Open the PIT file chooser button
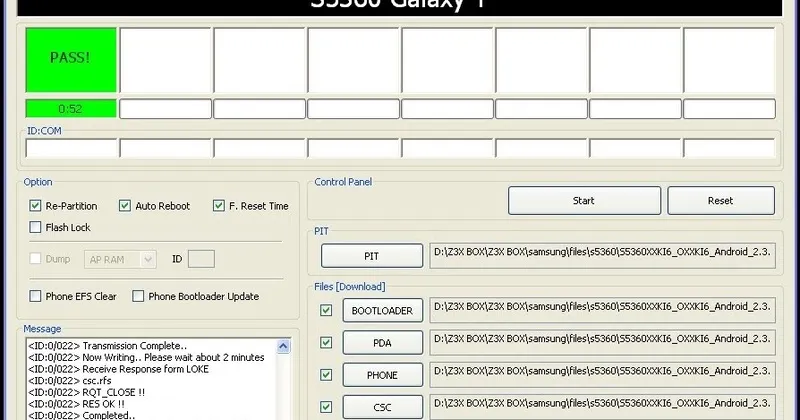The width and height of the screenshot is (800, 420). [372, 256]
